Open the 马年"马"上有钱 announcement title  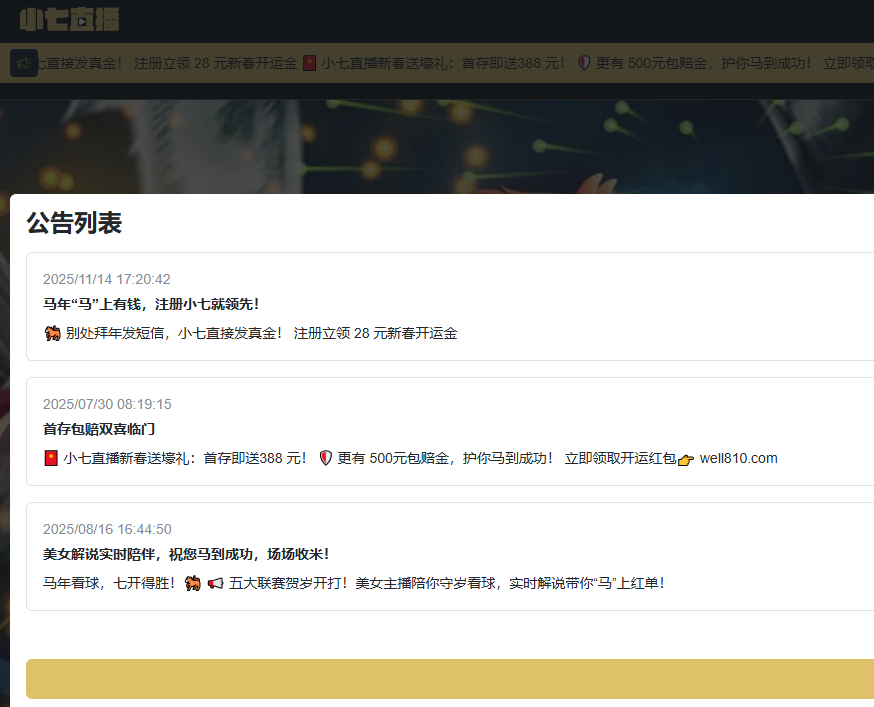click(144, 304)
